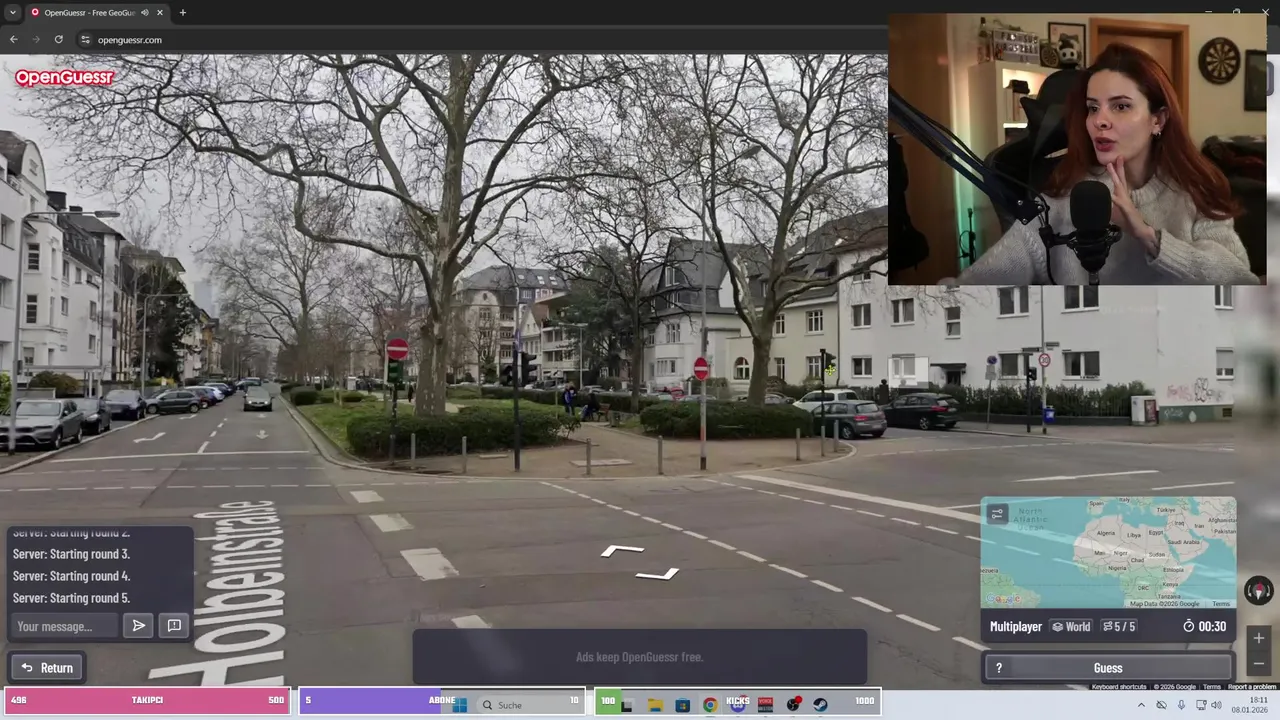This screenshot has height=720, width=1280.
Task: Open the quick chat emote icon
Action: point(174,626)
